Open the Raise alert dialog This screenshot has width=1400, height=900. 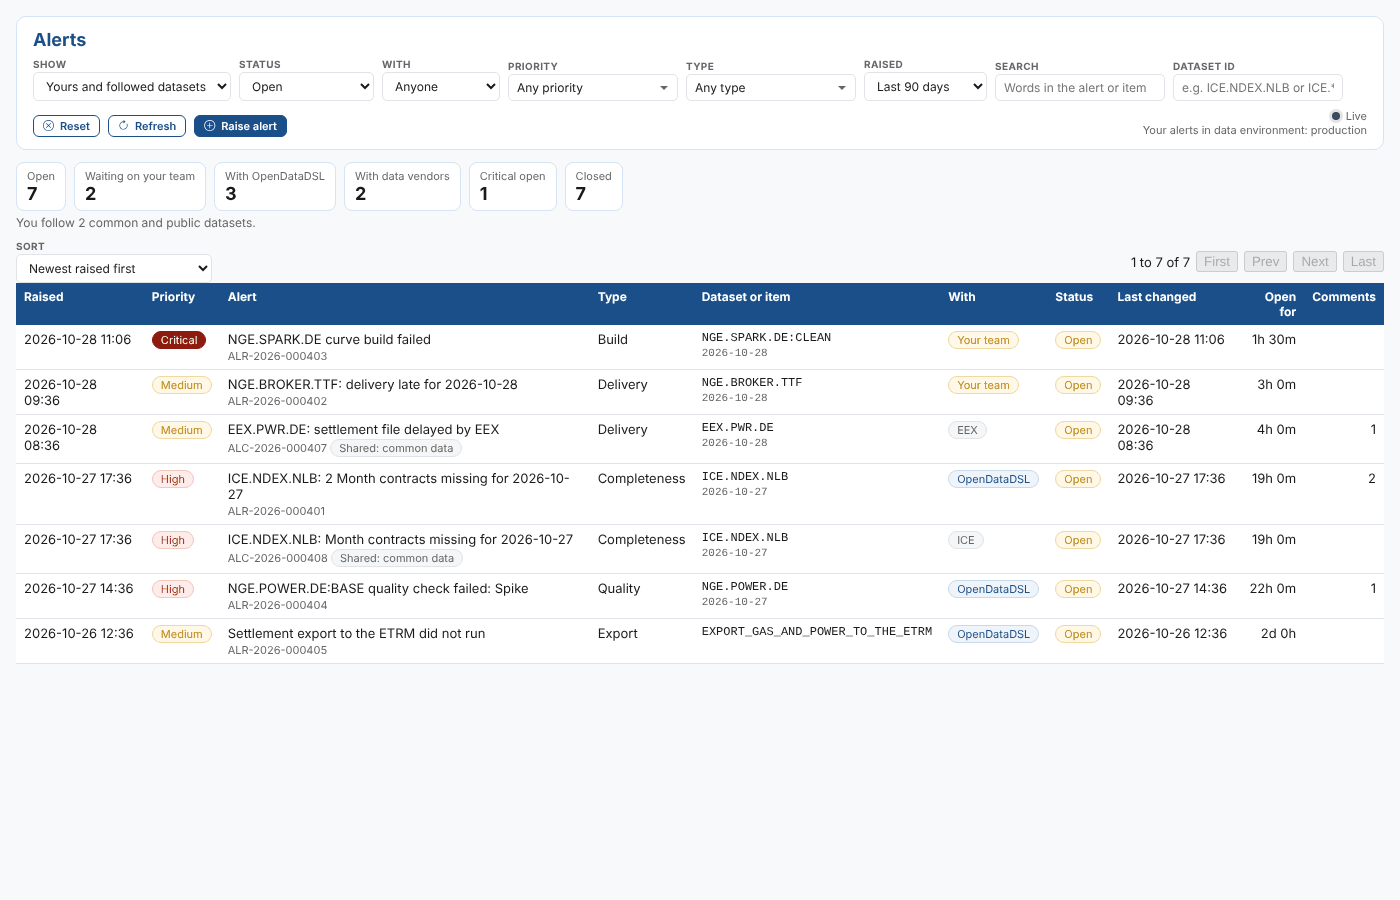pos(240,126)
